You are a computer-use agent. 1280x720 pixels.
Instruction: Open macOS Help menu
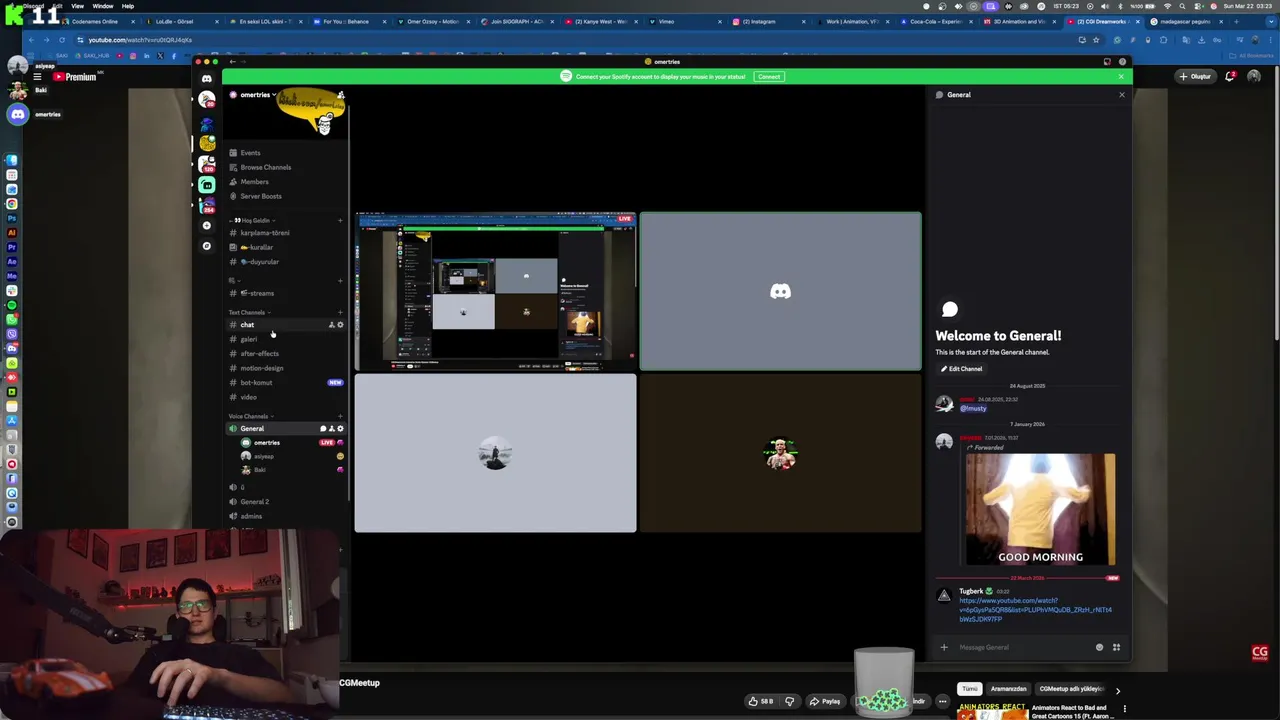[128, 6]
